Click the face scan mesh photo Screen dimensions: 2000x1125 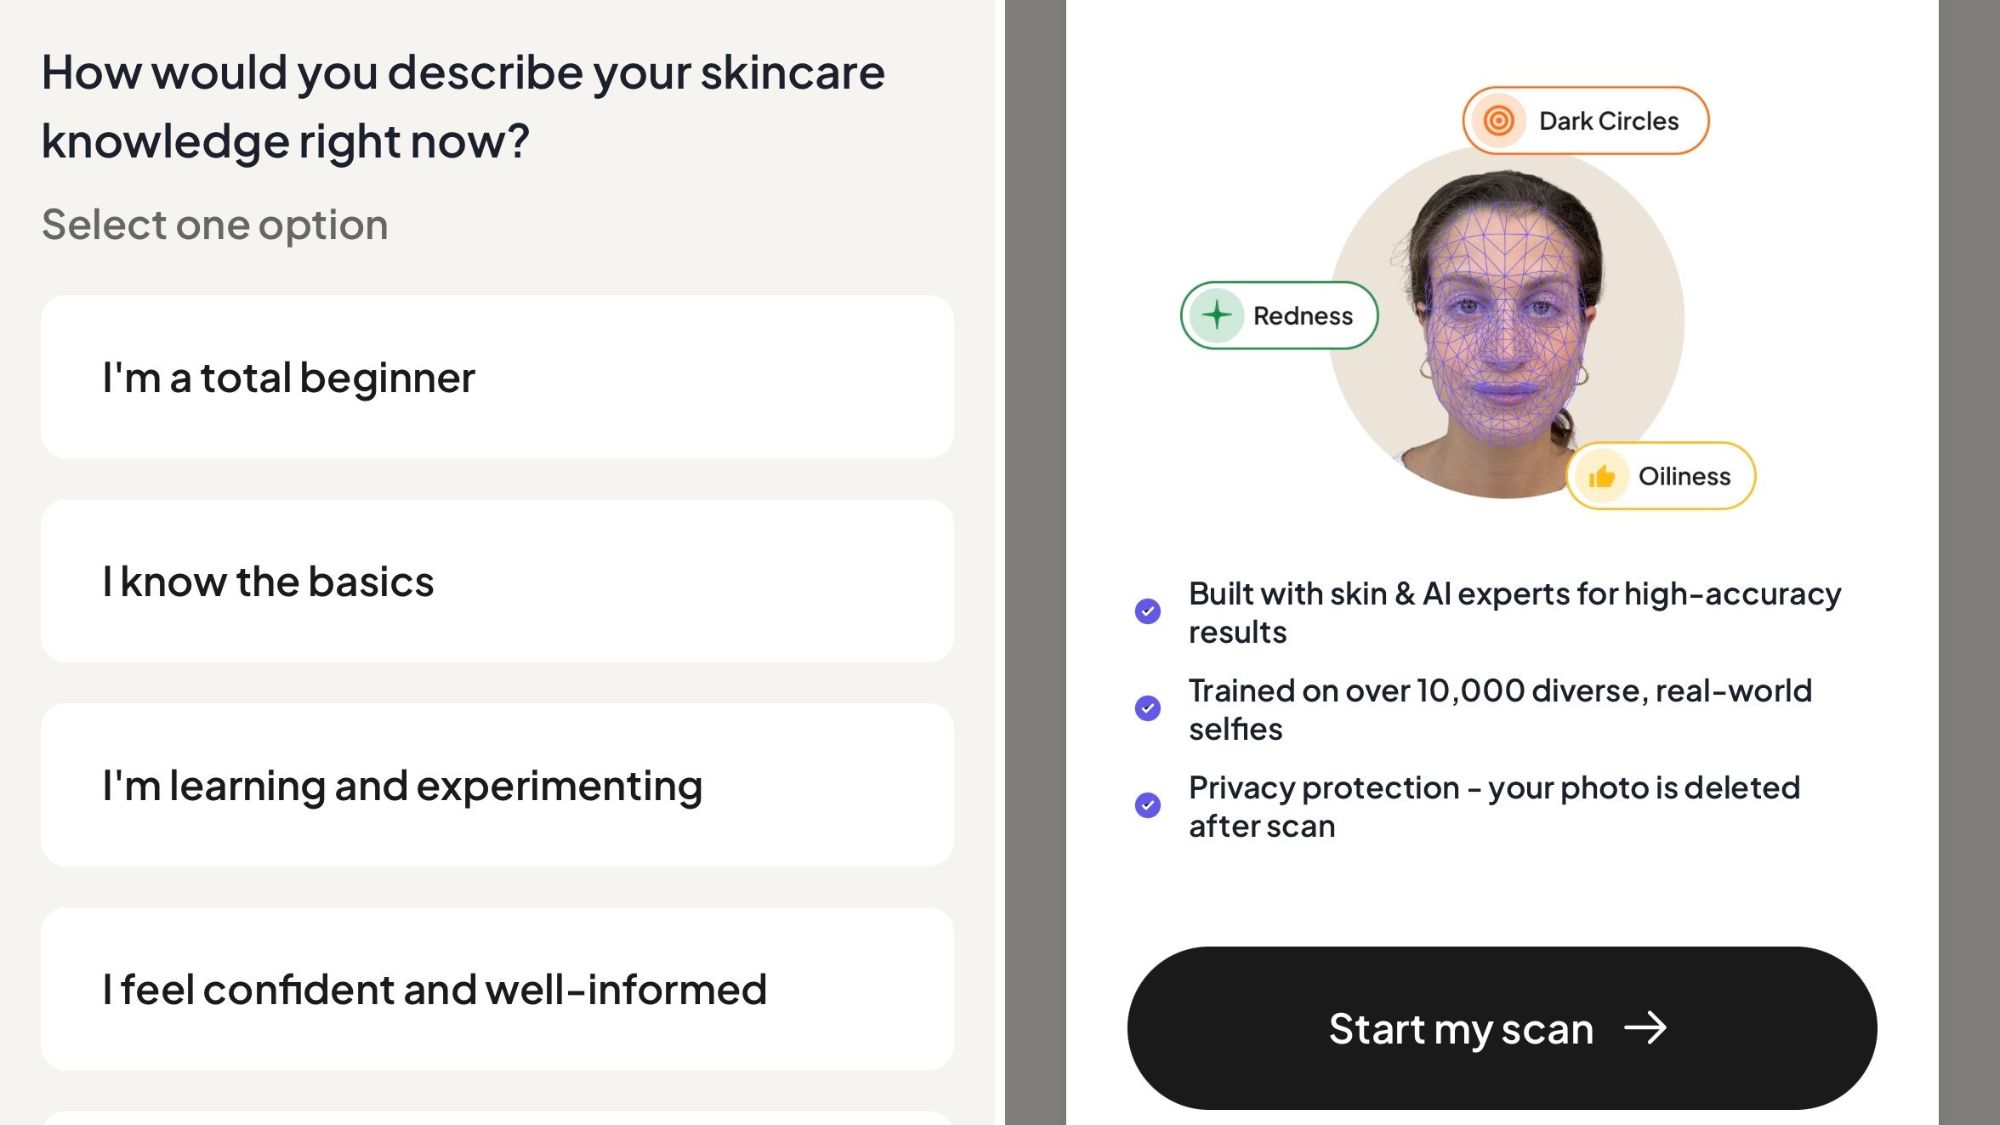[1506, 322]
